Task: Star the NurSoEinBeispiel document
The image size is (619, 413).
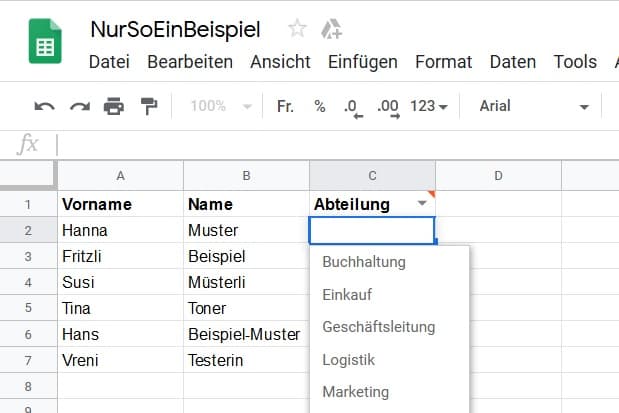Action: (298, 29)
